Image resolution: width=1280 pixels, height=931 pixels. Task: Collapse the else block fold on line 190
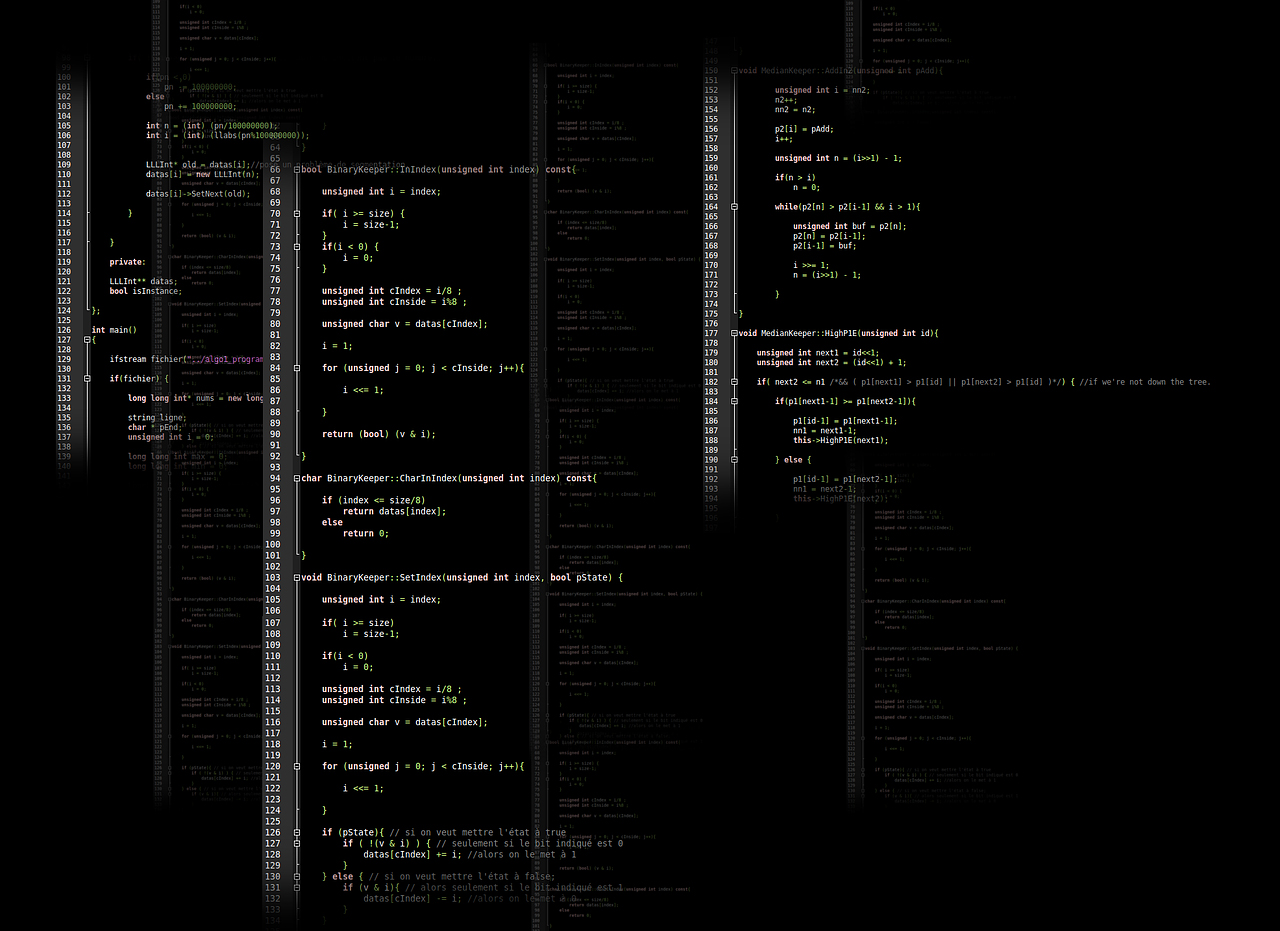click(x=734, y=459)
